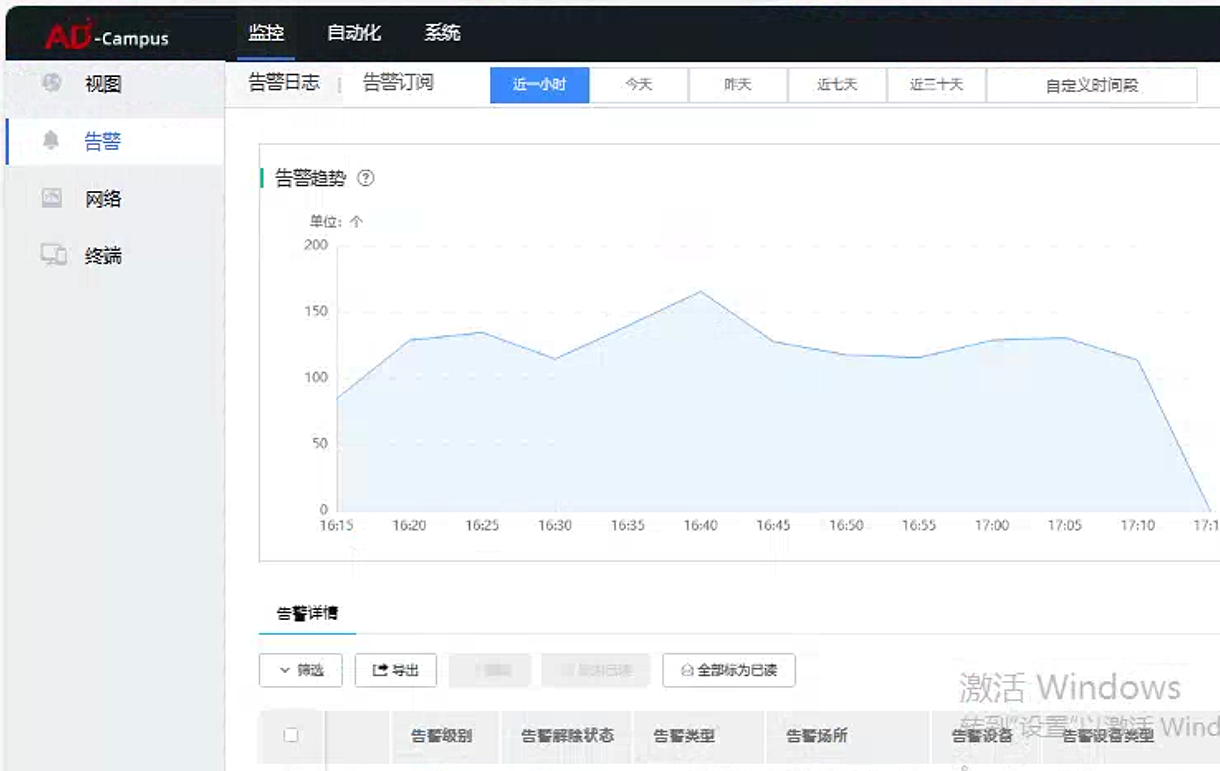Click the 导出 export button

(396, 670)
